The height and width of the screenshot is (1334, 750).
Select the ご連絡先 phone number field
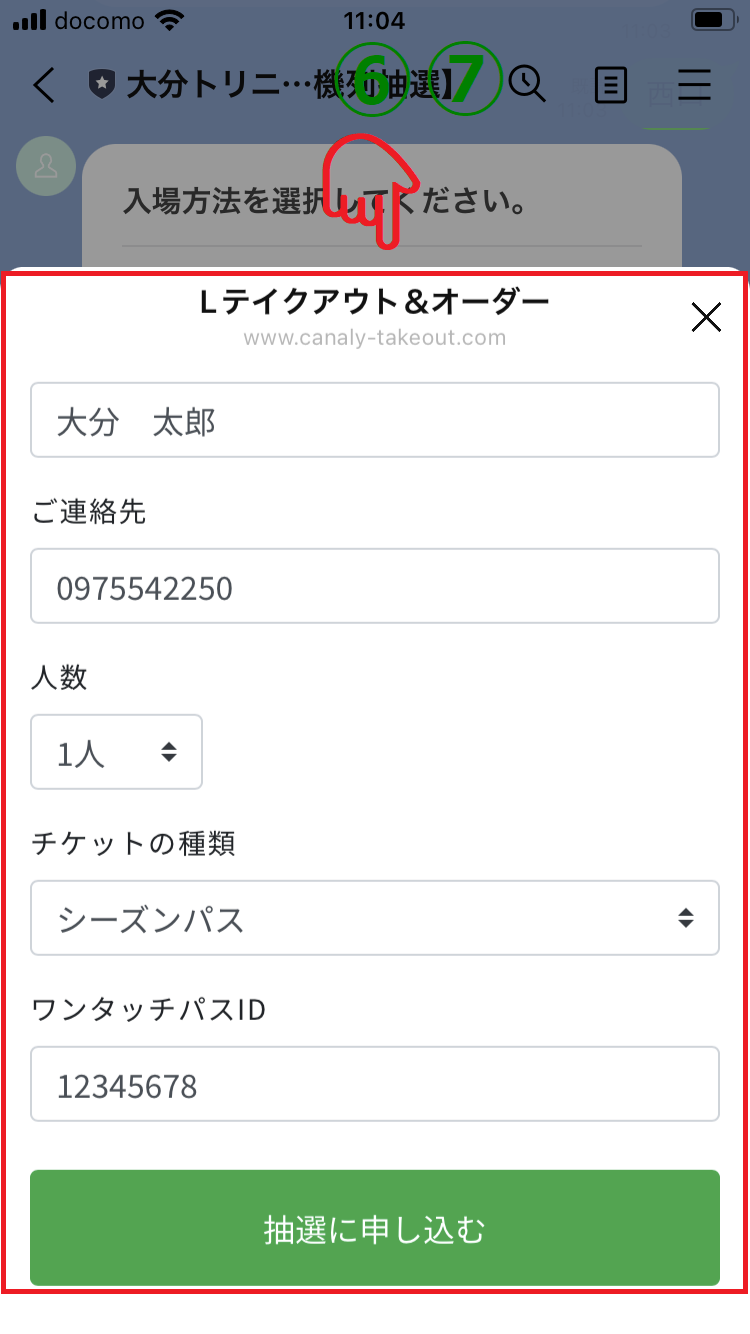[375, 586]
